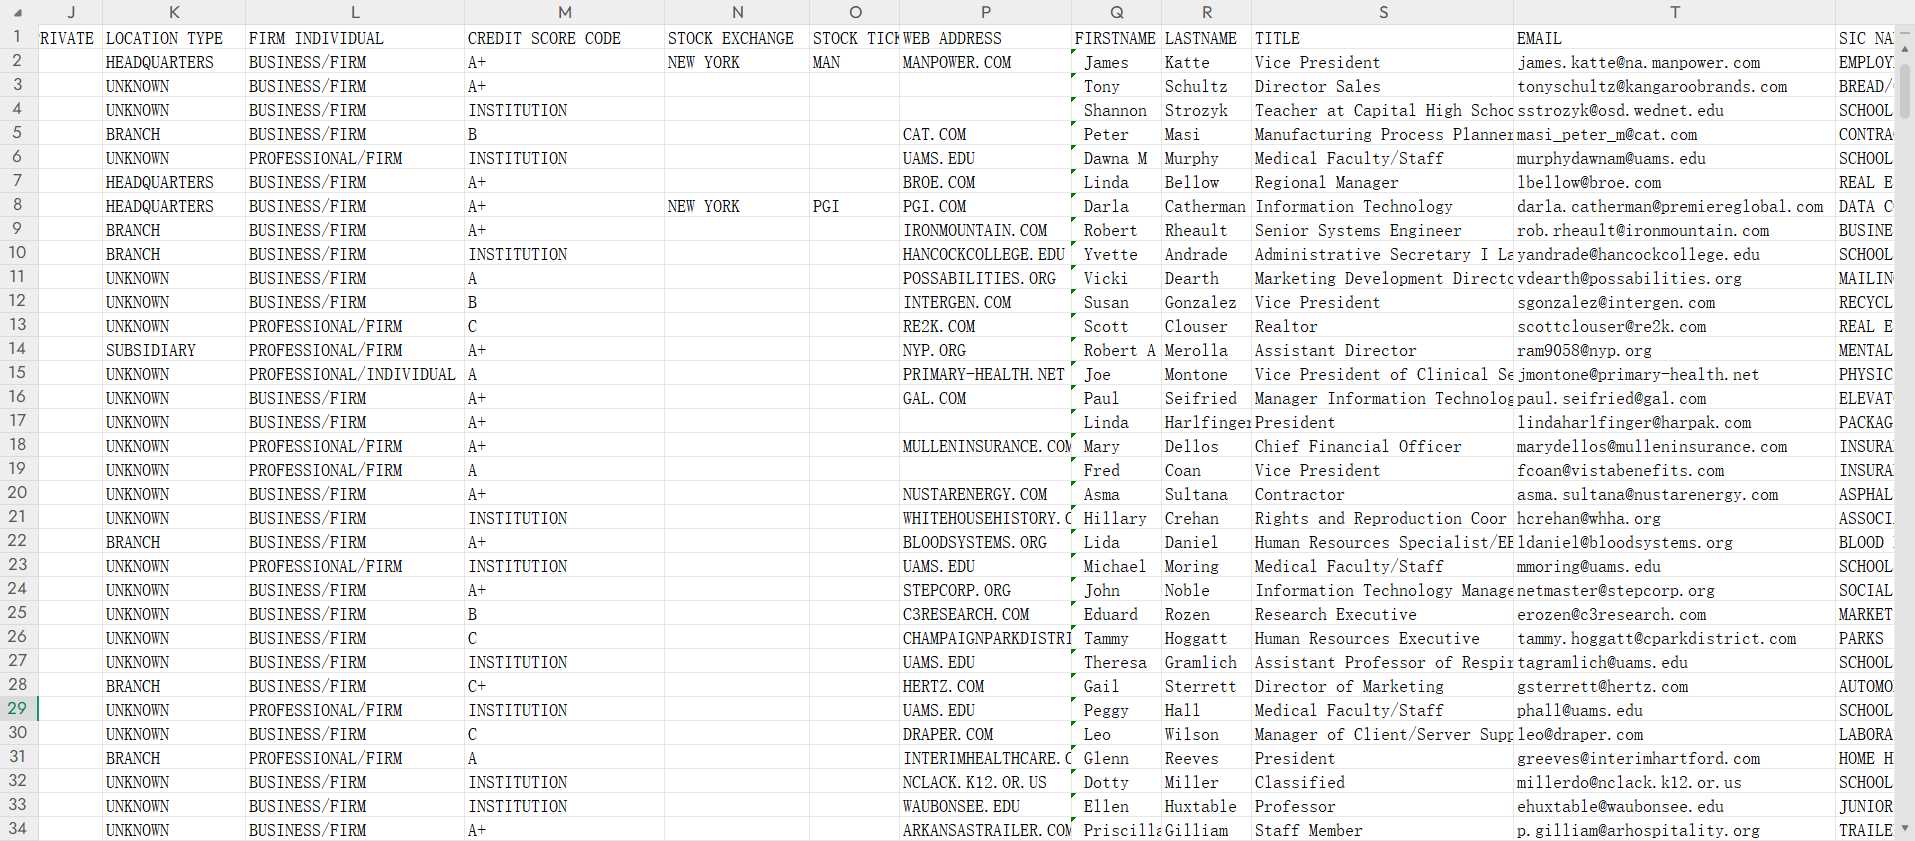Select the Chief Financial Officer cell

click(1383, 445)
